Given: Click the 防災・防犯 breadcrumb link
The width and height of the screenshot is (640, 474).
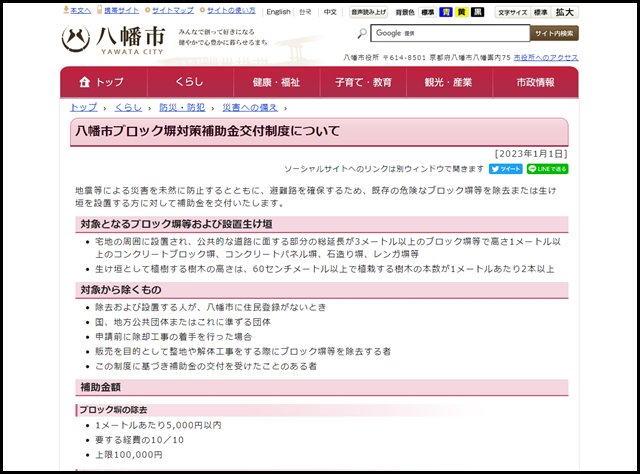Looking at the screenshot, I should tap(181, 107).
